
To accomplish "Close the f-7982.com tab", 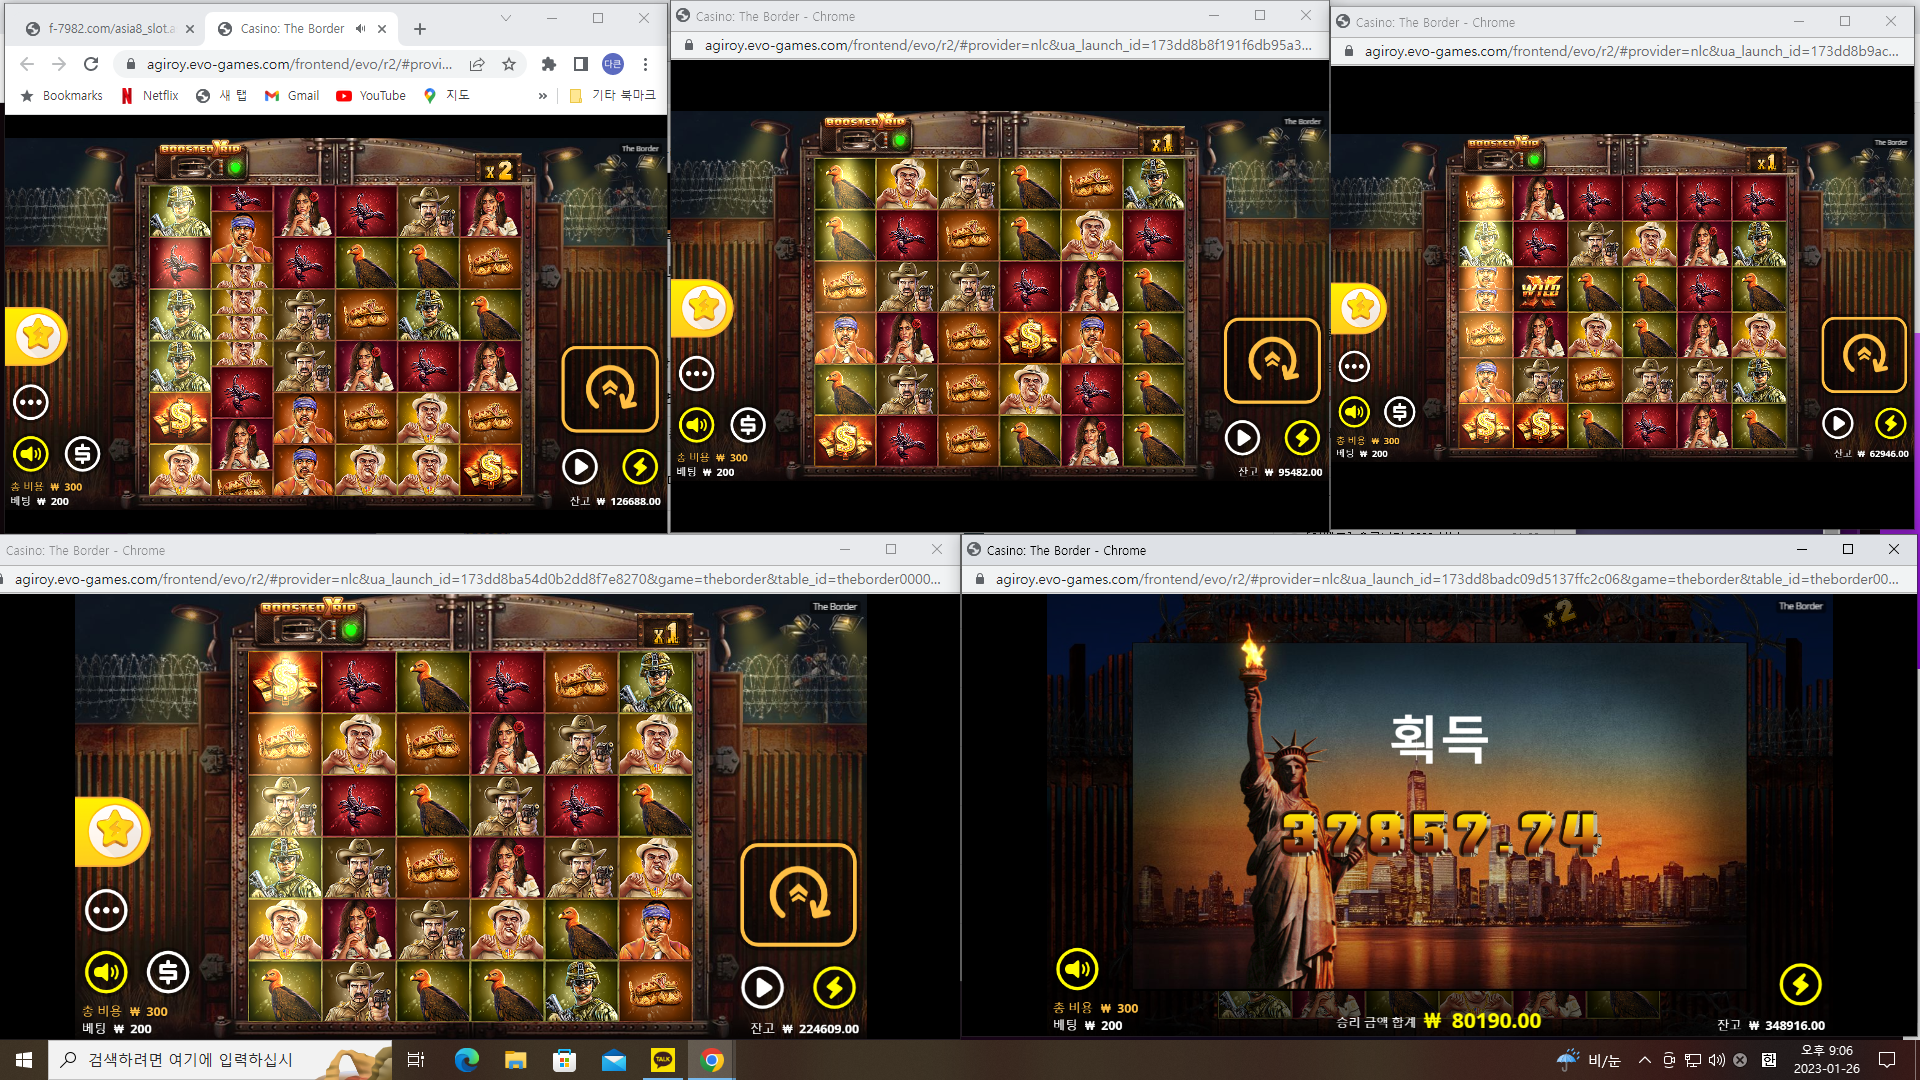I will (190, 29).
